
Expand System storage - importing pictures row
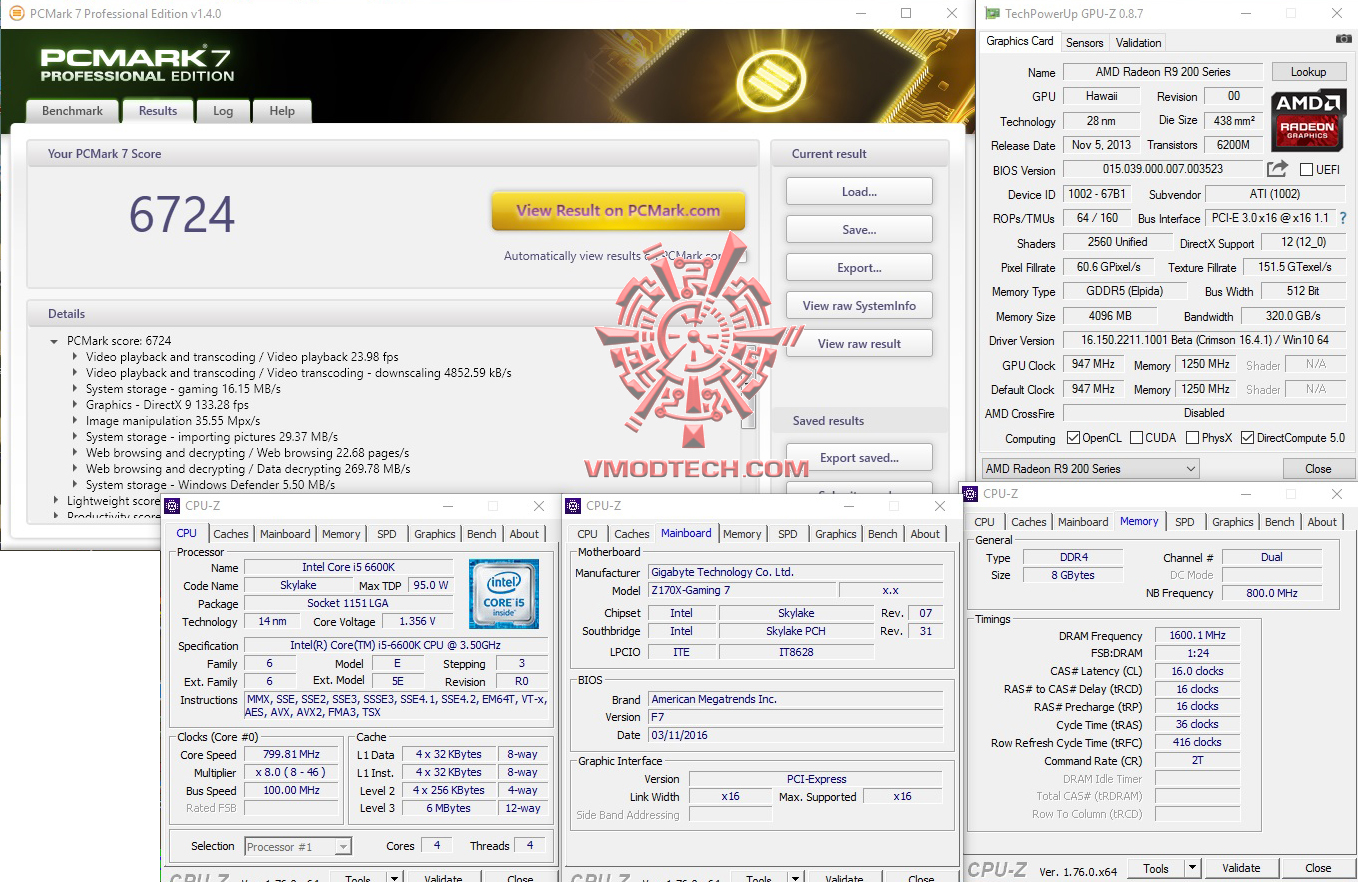[x=74, y=437]
